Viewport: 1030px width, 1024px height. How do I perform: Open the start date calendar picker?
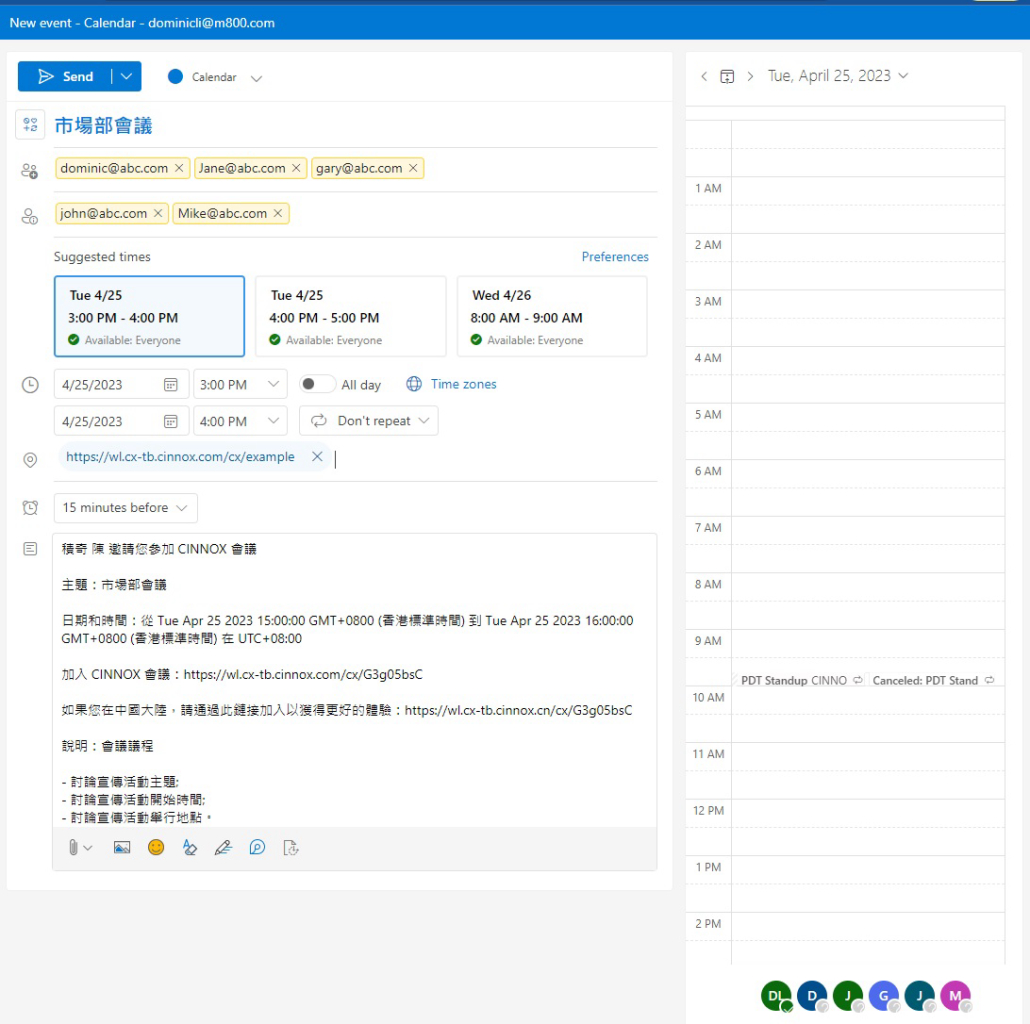(x=171, y=385)
